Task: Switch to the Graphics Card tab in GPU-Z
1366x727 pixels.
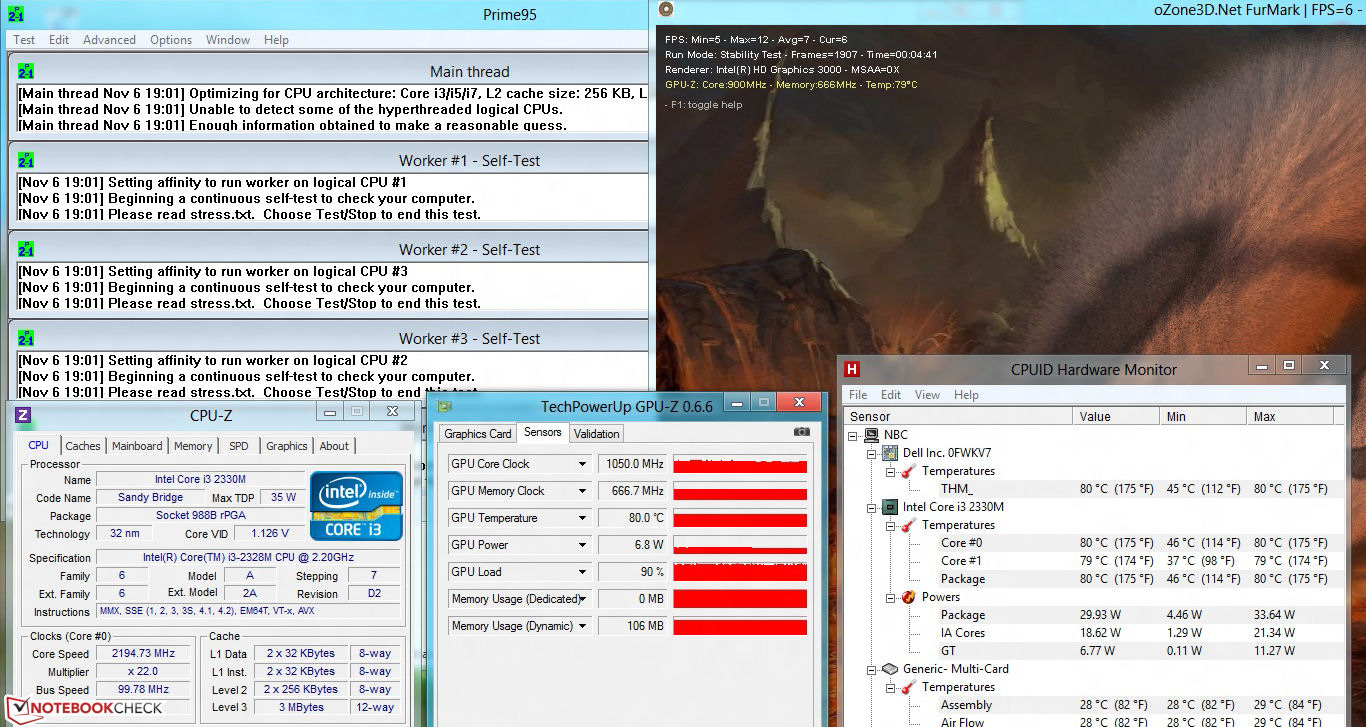Action: (478, 434)
